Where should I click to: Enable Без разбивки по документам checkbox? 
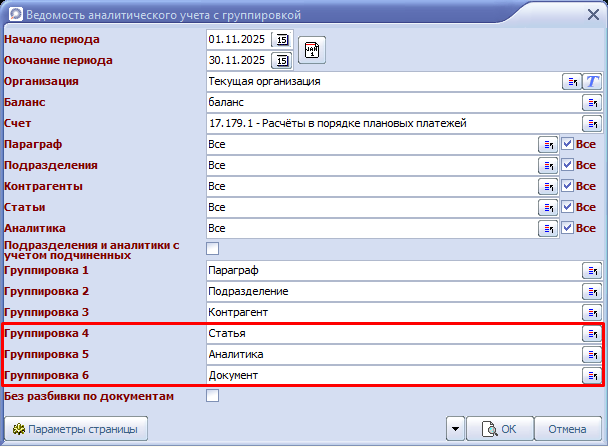click(x=212, y=396)
